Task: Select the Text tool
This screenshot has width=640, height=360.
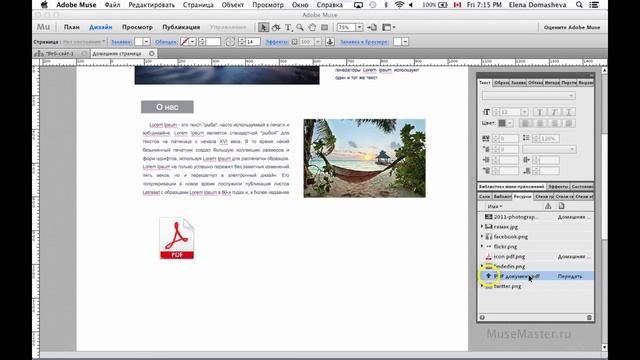Action: [x=288, y=27]
